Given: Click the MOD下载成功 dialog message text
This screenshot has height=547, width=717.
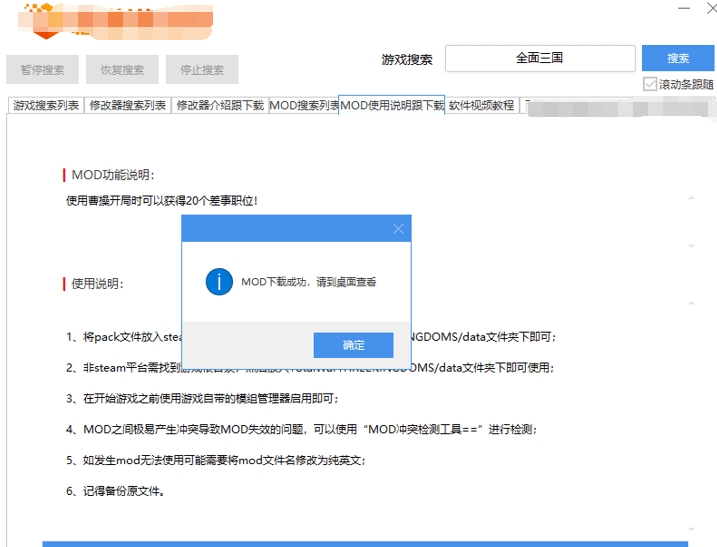Looking at the screenshot, I should click(x=309, y=282).
